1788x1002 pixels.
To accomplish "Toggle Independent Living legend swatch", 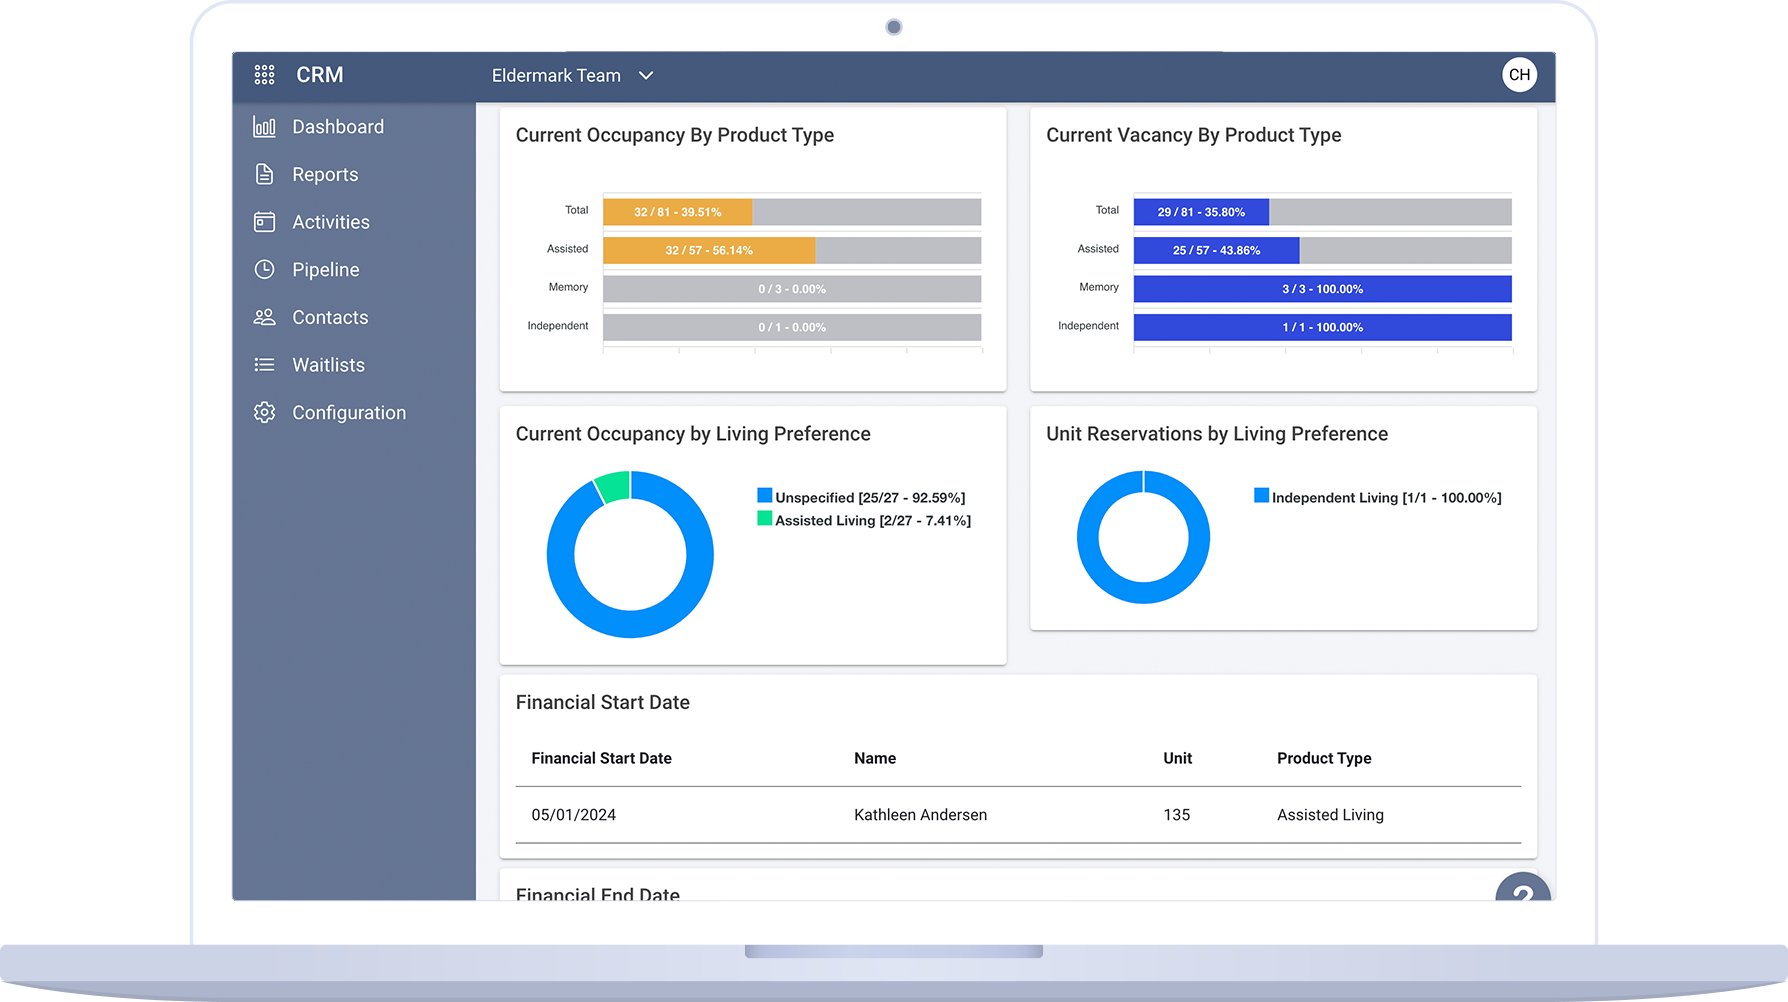I will pyautogui.click(x=1262, y=495).
